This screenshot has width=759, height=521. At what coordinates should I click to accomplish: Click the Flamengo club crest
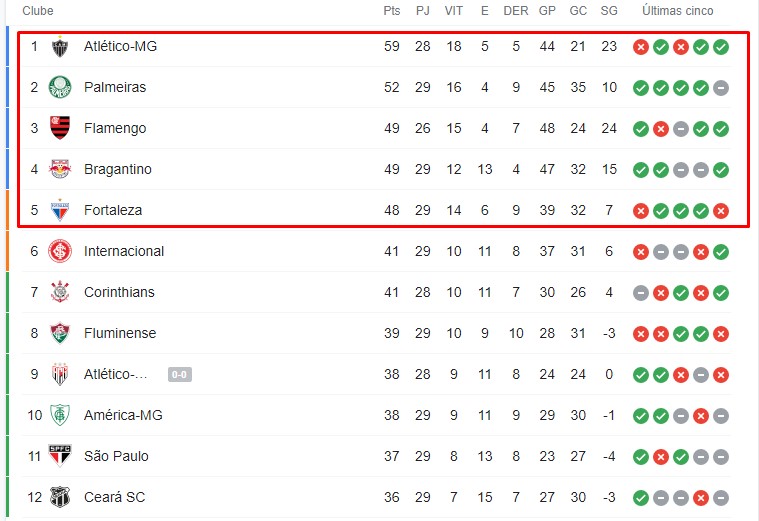[x=60, y=129]
